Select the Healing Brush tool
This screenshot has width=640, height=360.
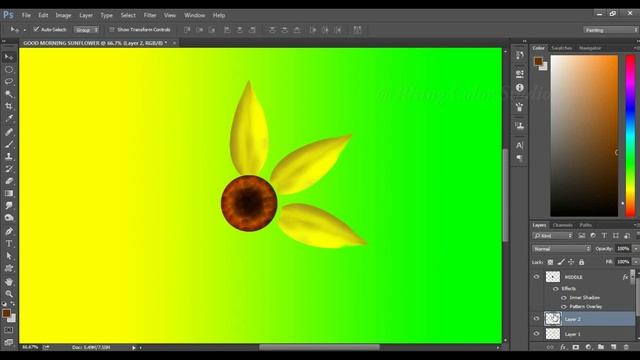tap(9, 132)
